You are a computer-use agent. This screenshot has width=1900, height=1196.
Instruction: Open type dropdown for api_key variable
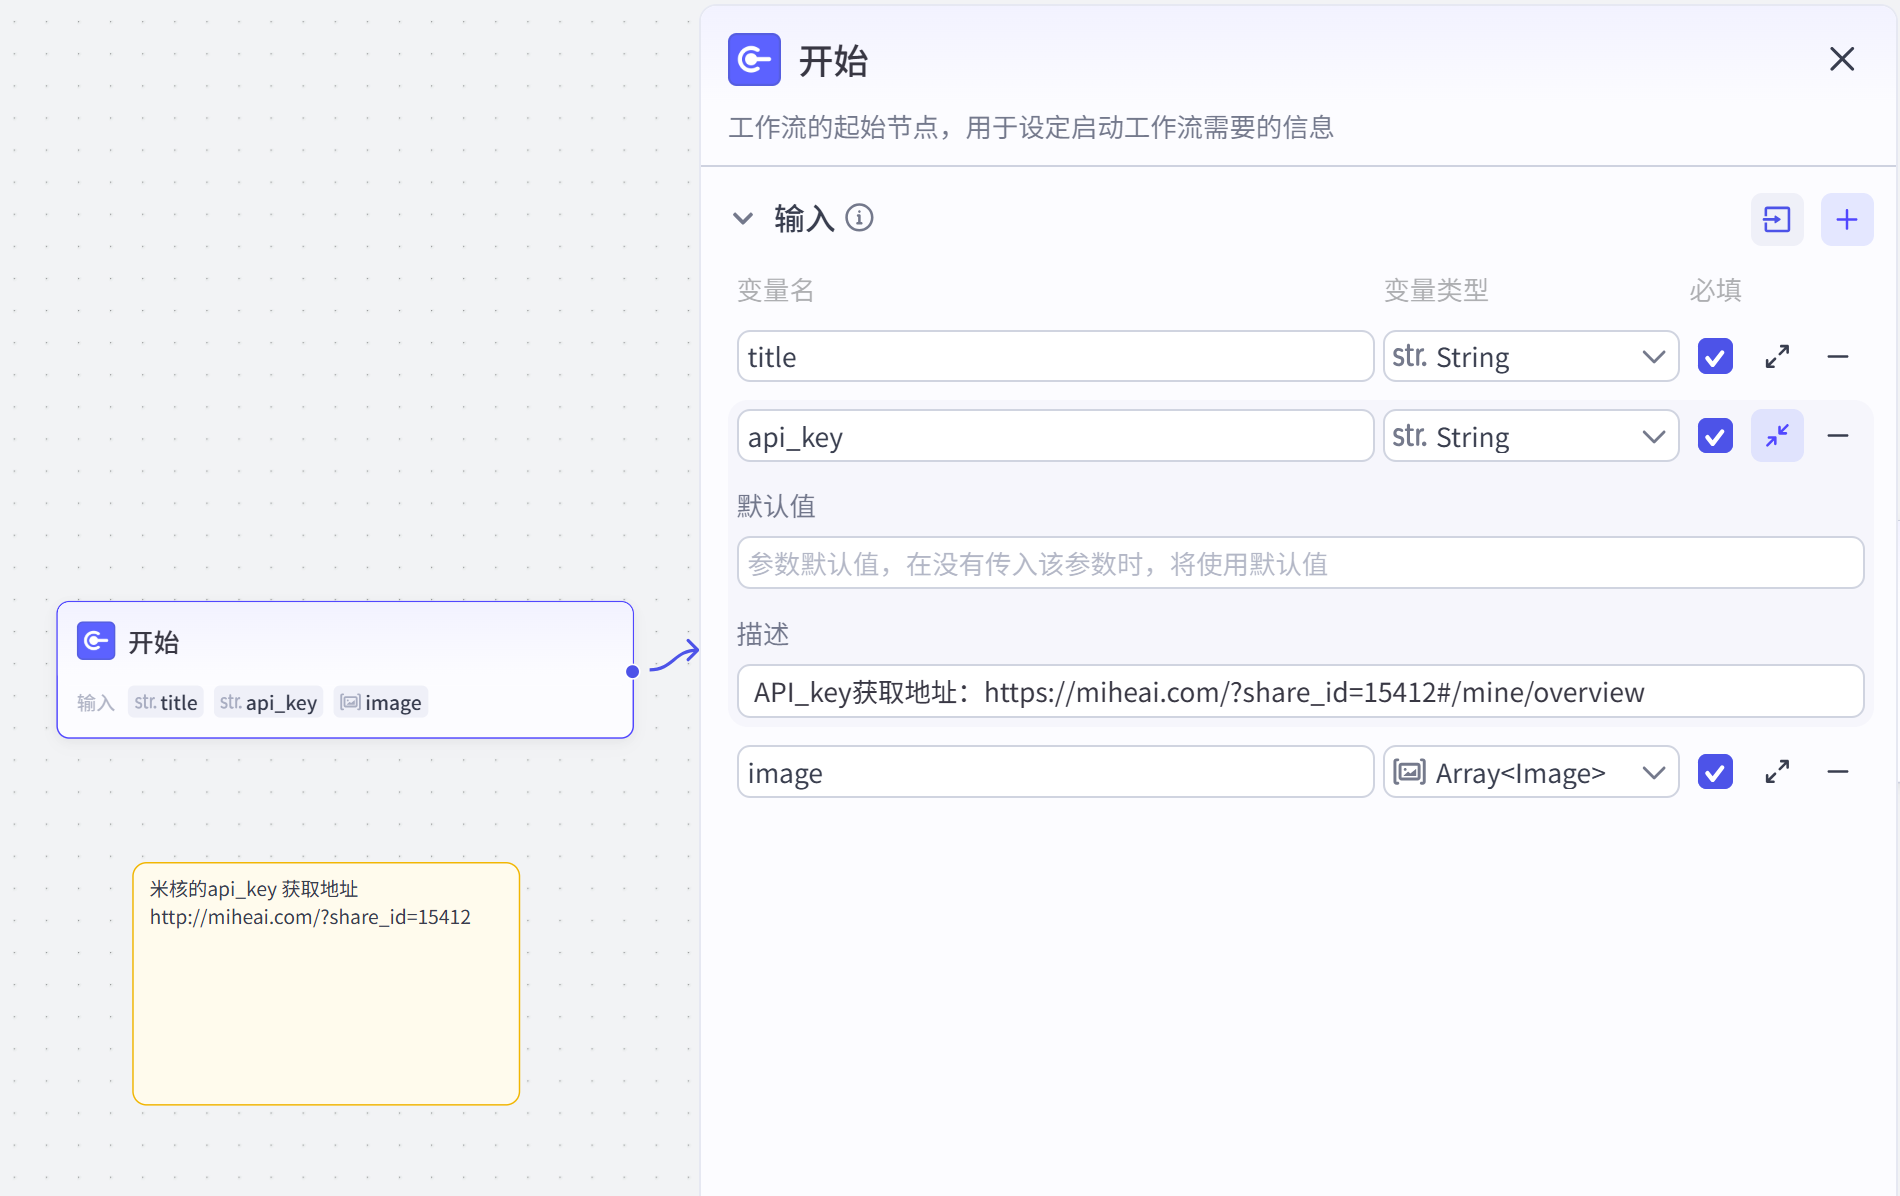pos(1530,436)
